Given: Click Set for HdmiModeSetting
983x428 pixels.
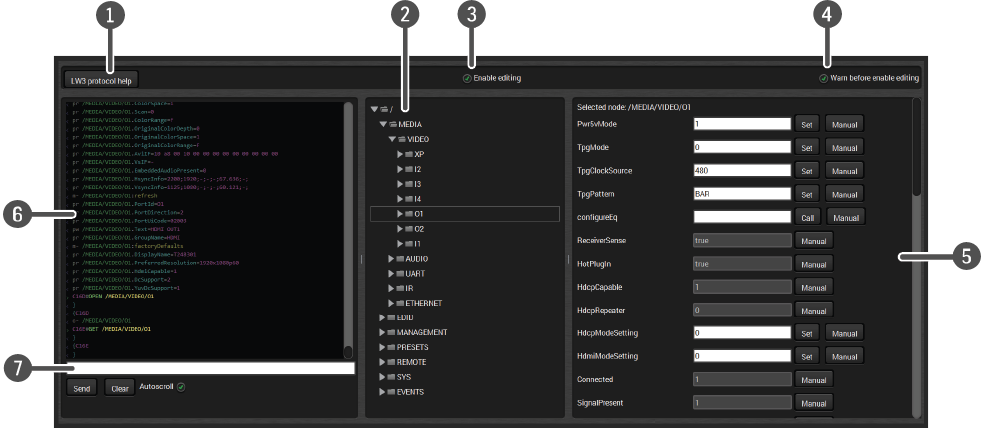Looking at the screenshot, I should coord(807,357).
